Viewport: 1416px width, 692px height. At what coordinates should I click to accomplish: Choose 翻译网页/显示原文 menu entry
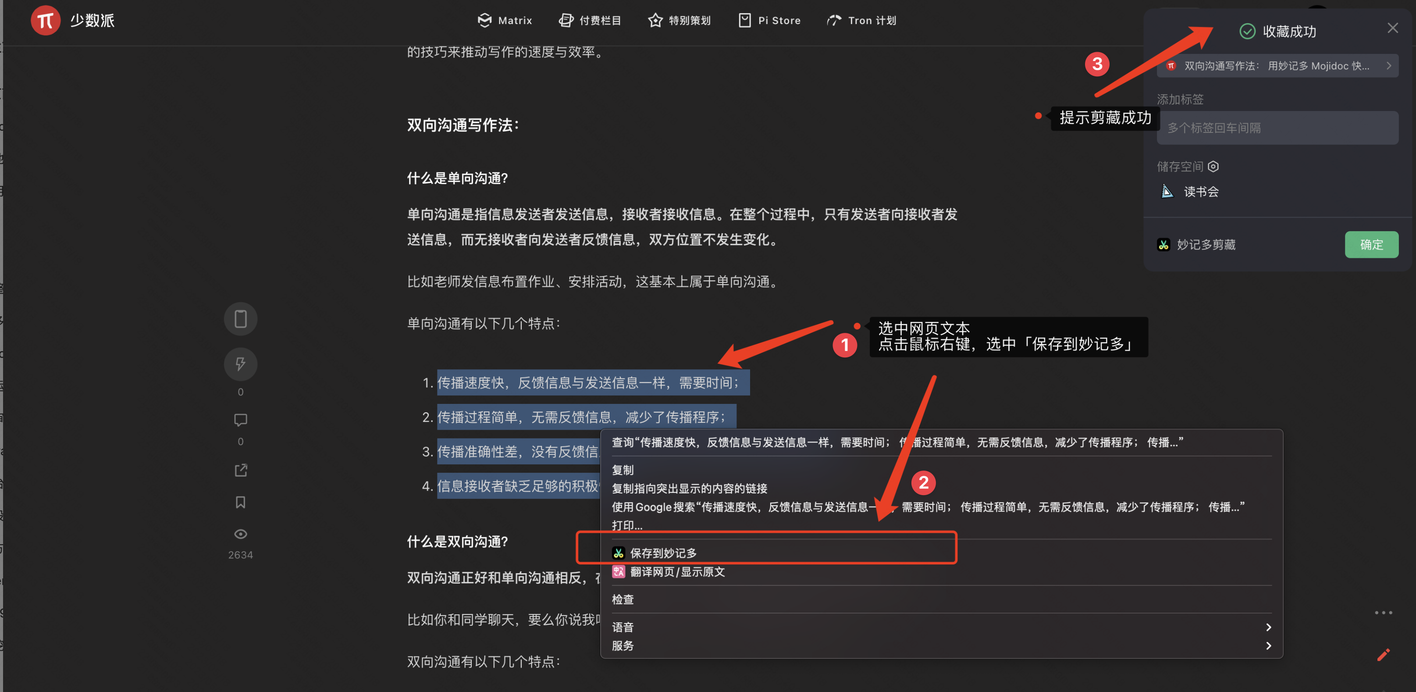tap(940, 572)
